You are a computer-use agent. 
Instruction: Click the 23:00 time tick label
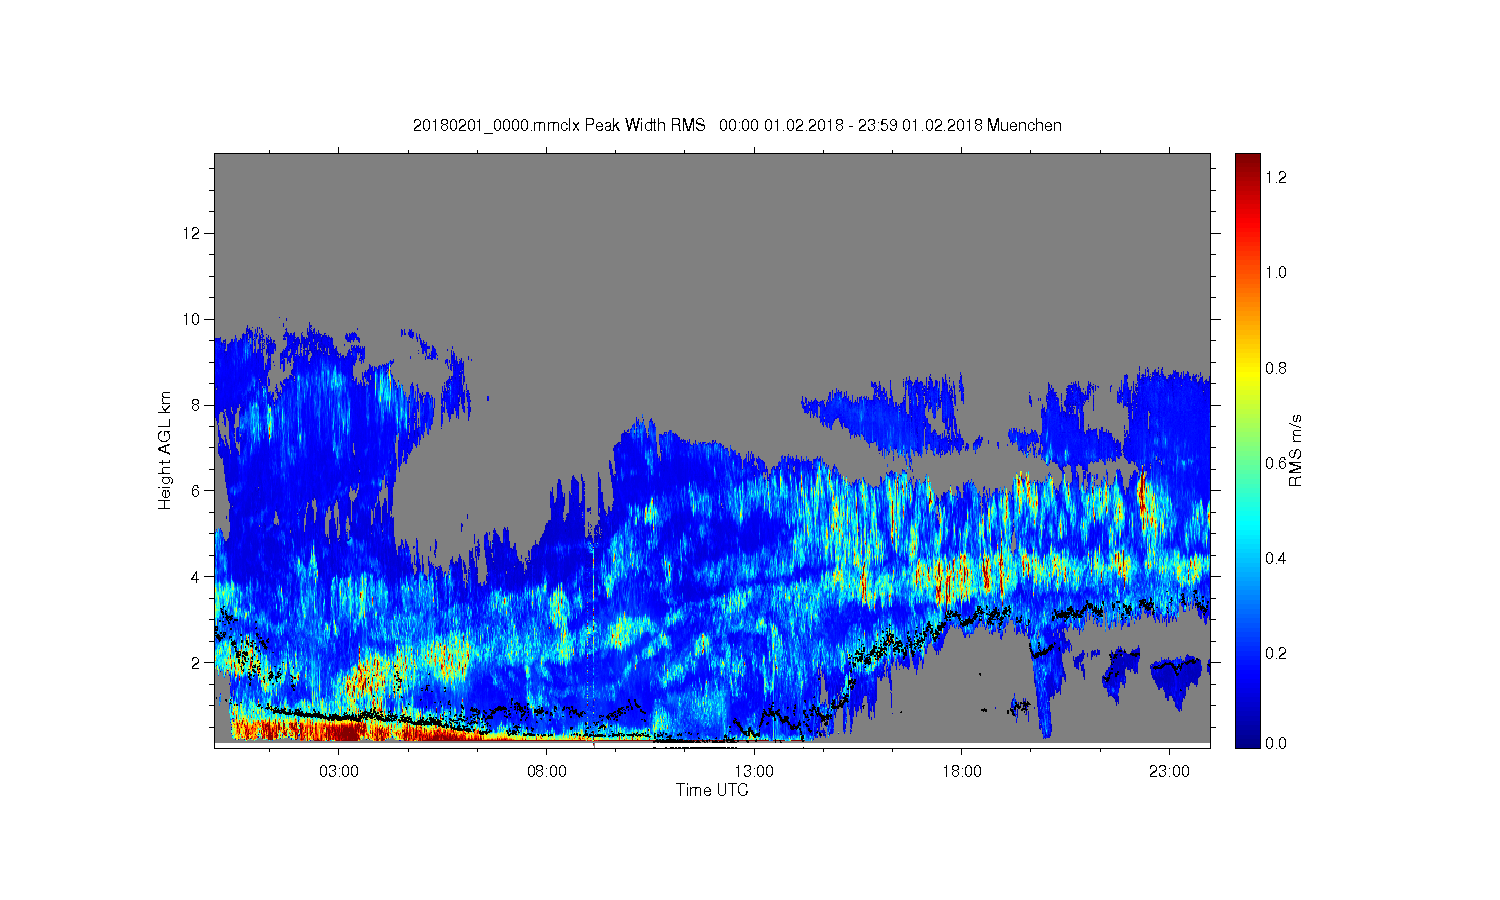pyautogui.click(x=1169, y=772)
